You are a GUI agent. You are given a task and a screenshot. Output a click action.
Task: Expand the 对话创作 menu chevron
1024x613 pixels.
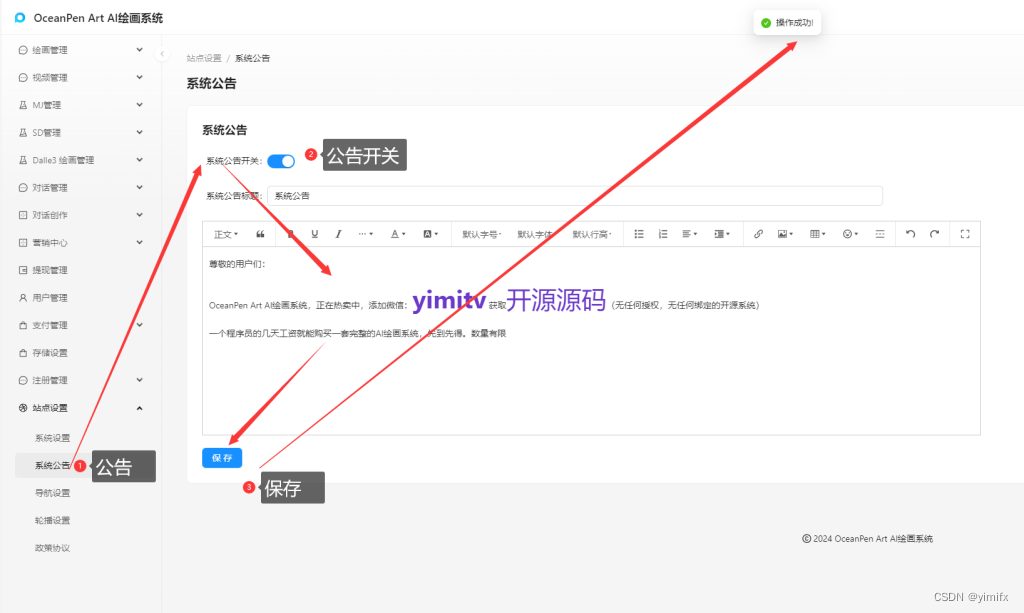click(x=139, y=215)
